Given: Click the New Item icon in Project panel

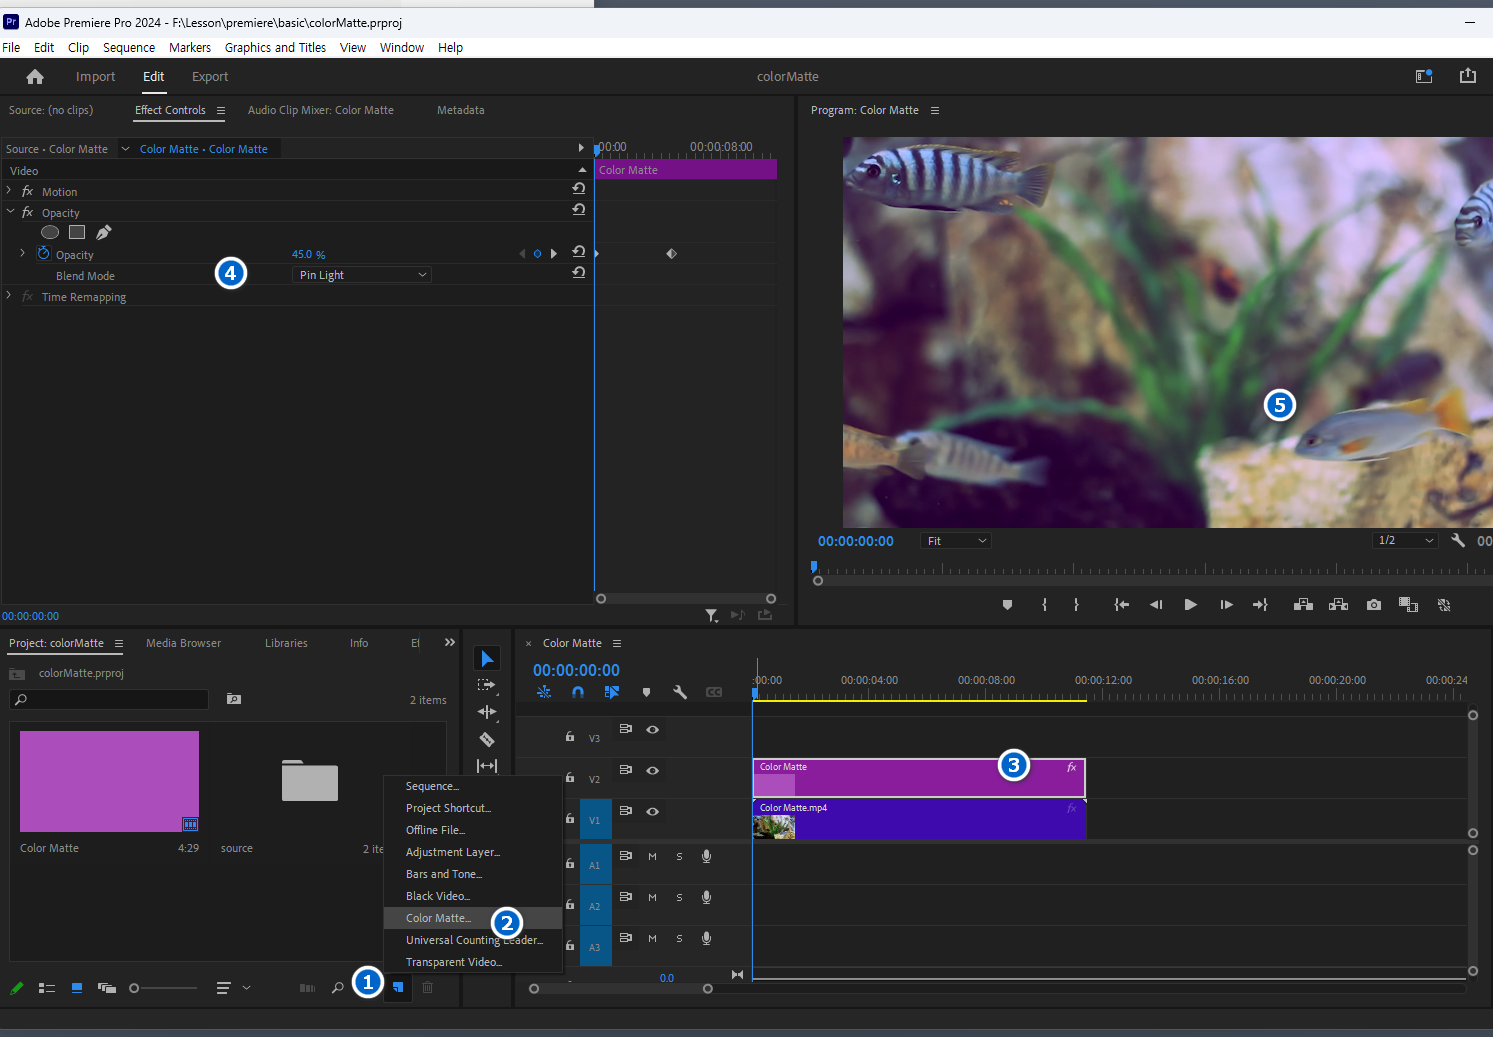Looking at the screenshot, I should click(x=398, y=987).
